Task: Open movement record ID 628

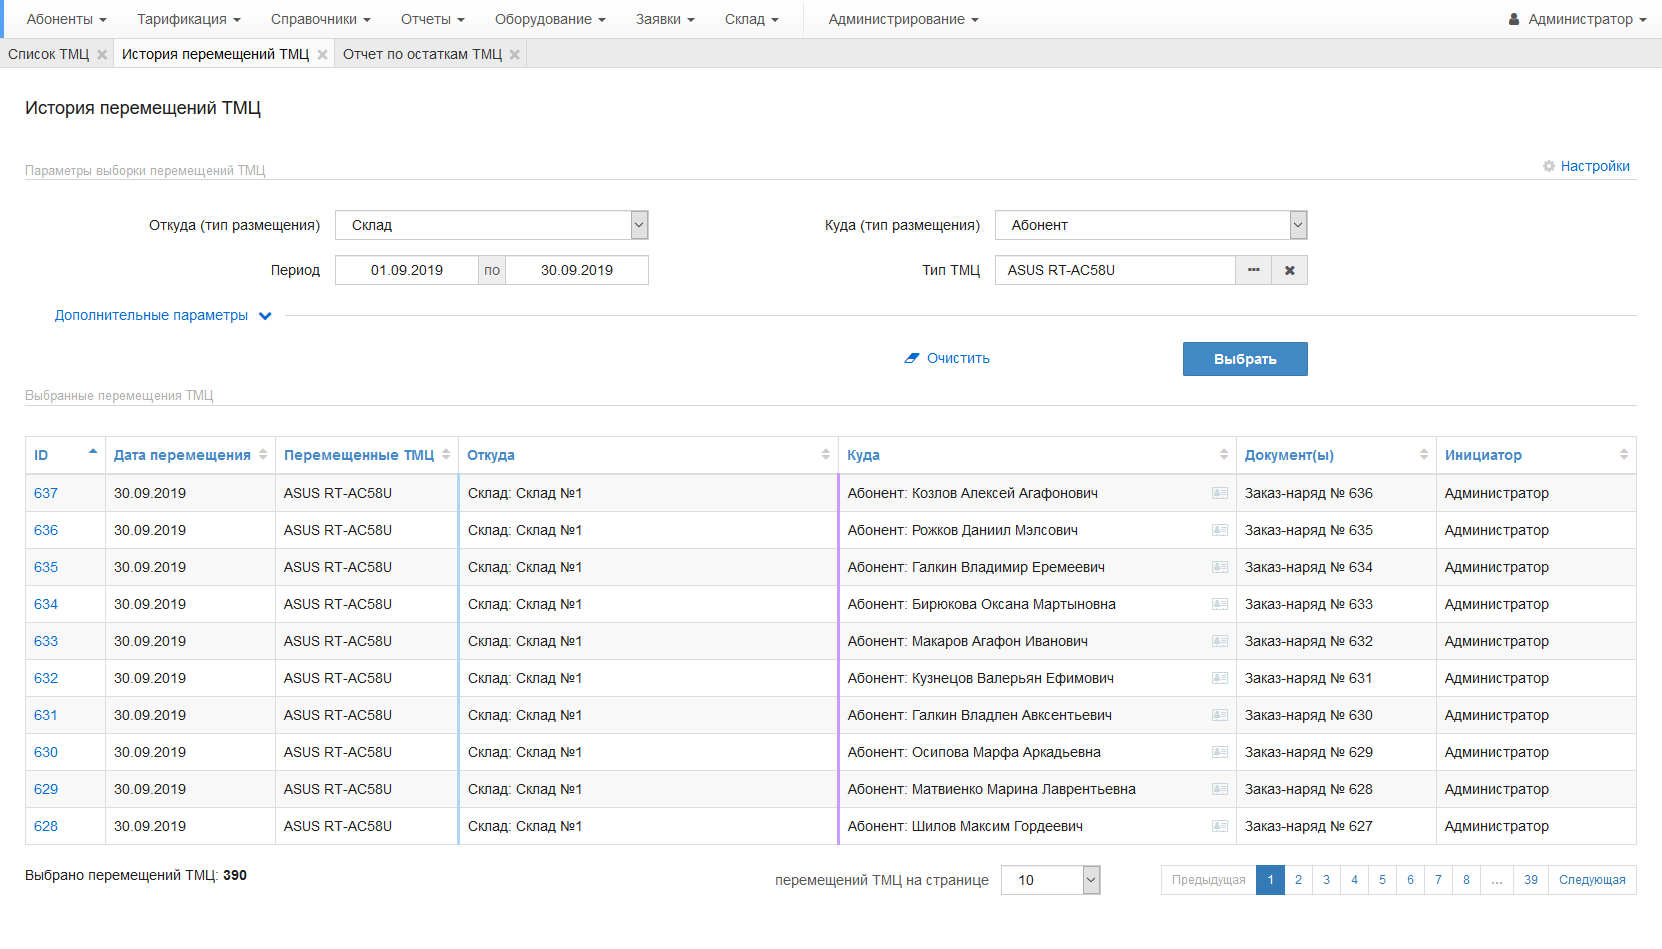Action: [46, 826]
